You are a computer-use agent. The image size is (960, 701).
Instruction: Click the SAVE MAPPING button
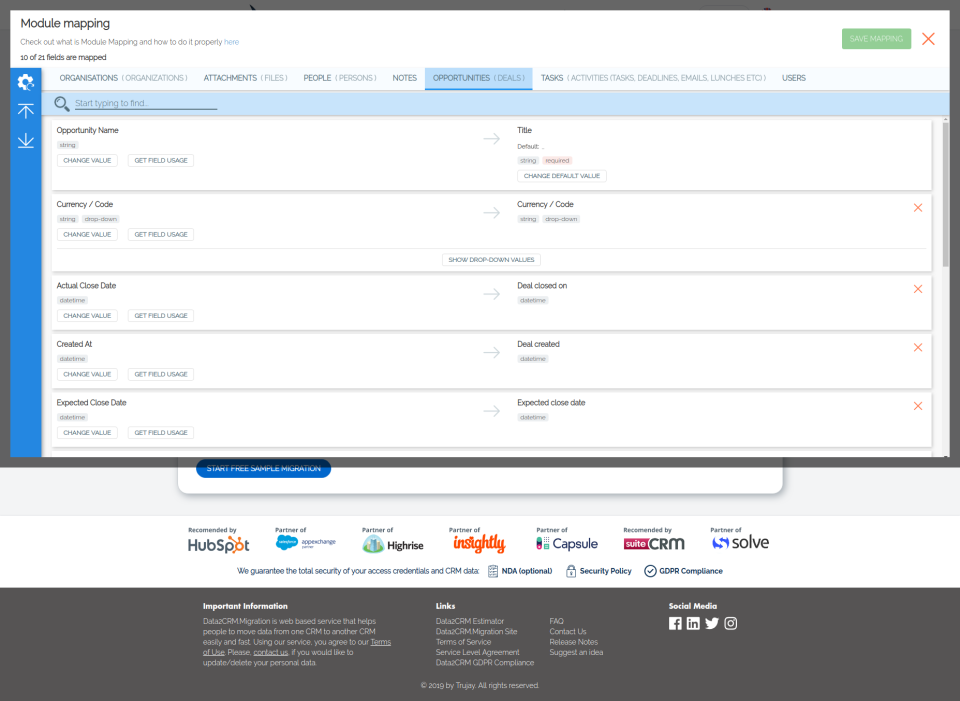pyautogui.click(x=876, y=38)
